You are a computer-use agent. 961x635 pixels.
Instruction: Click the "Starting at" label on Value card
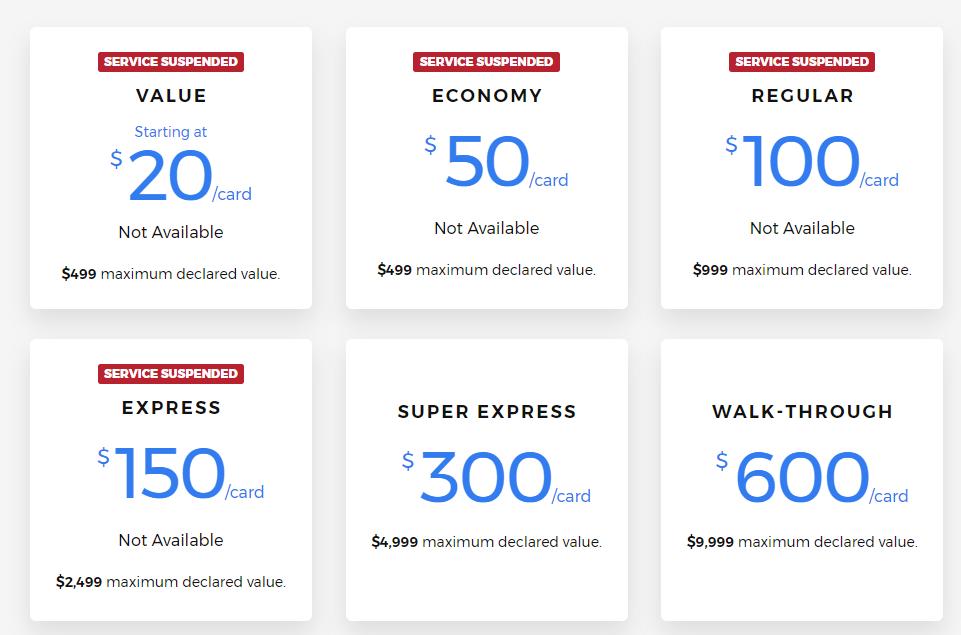point(171,132)
